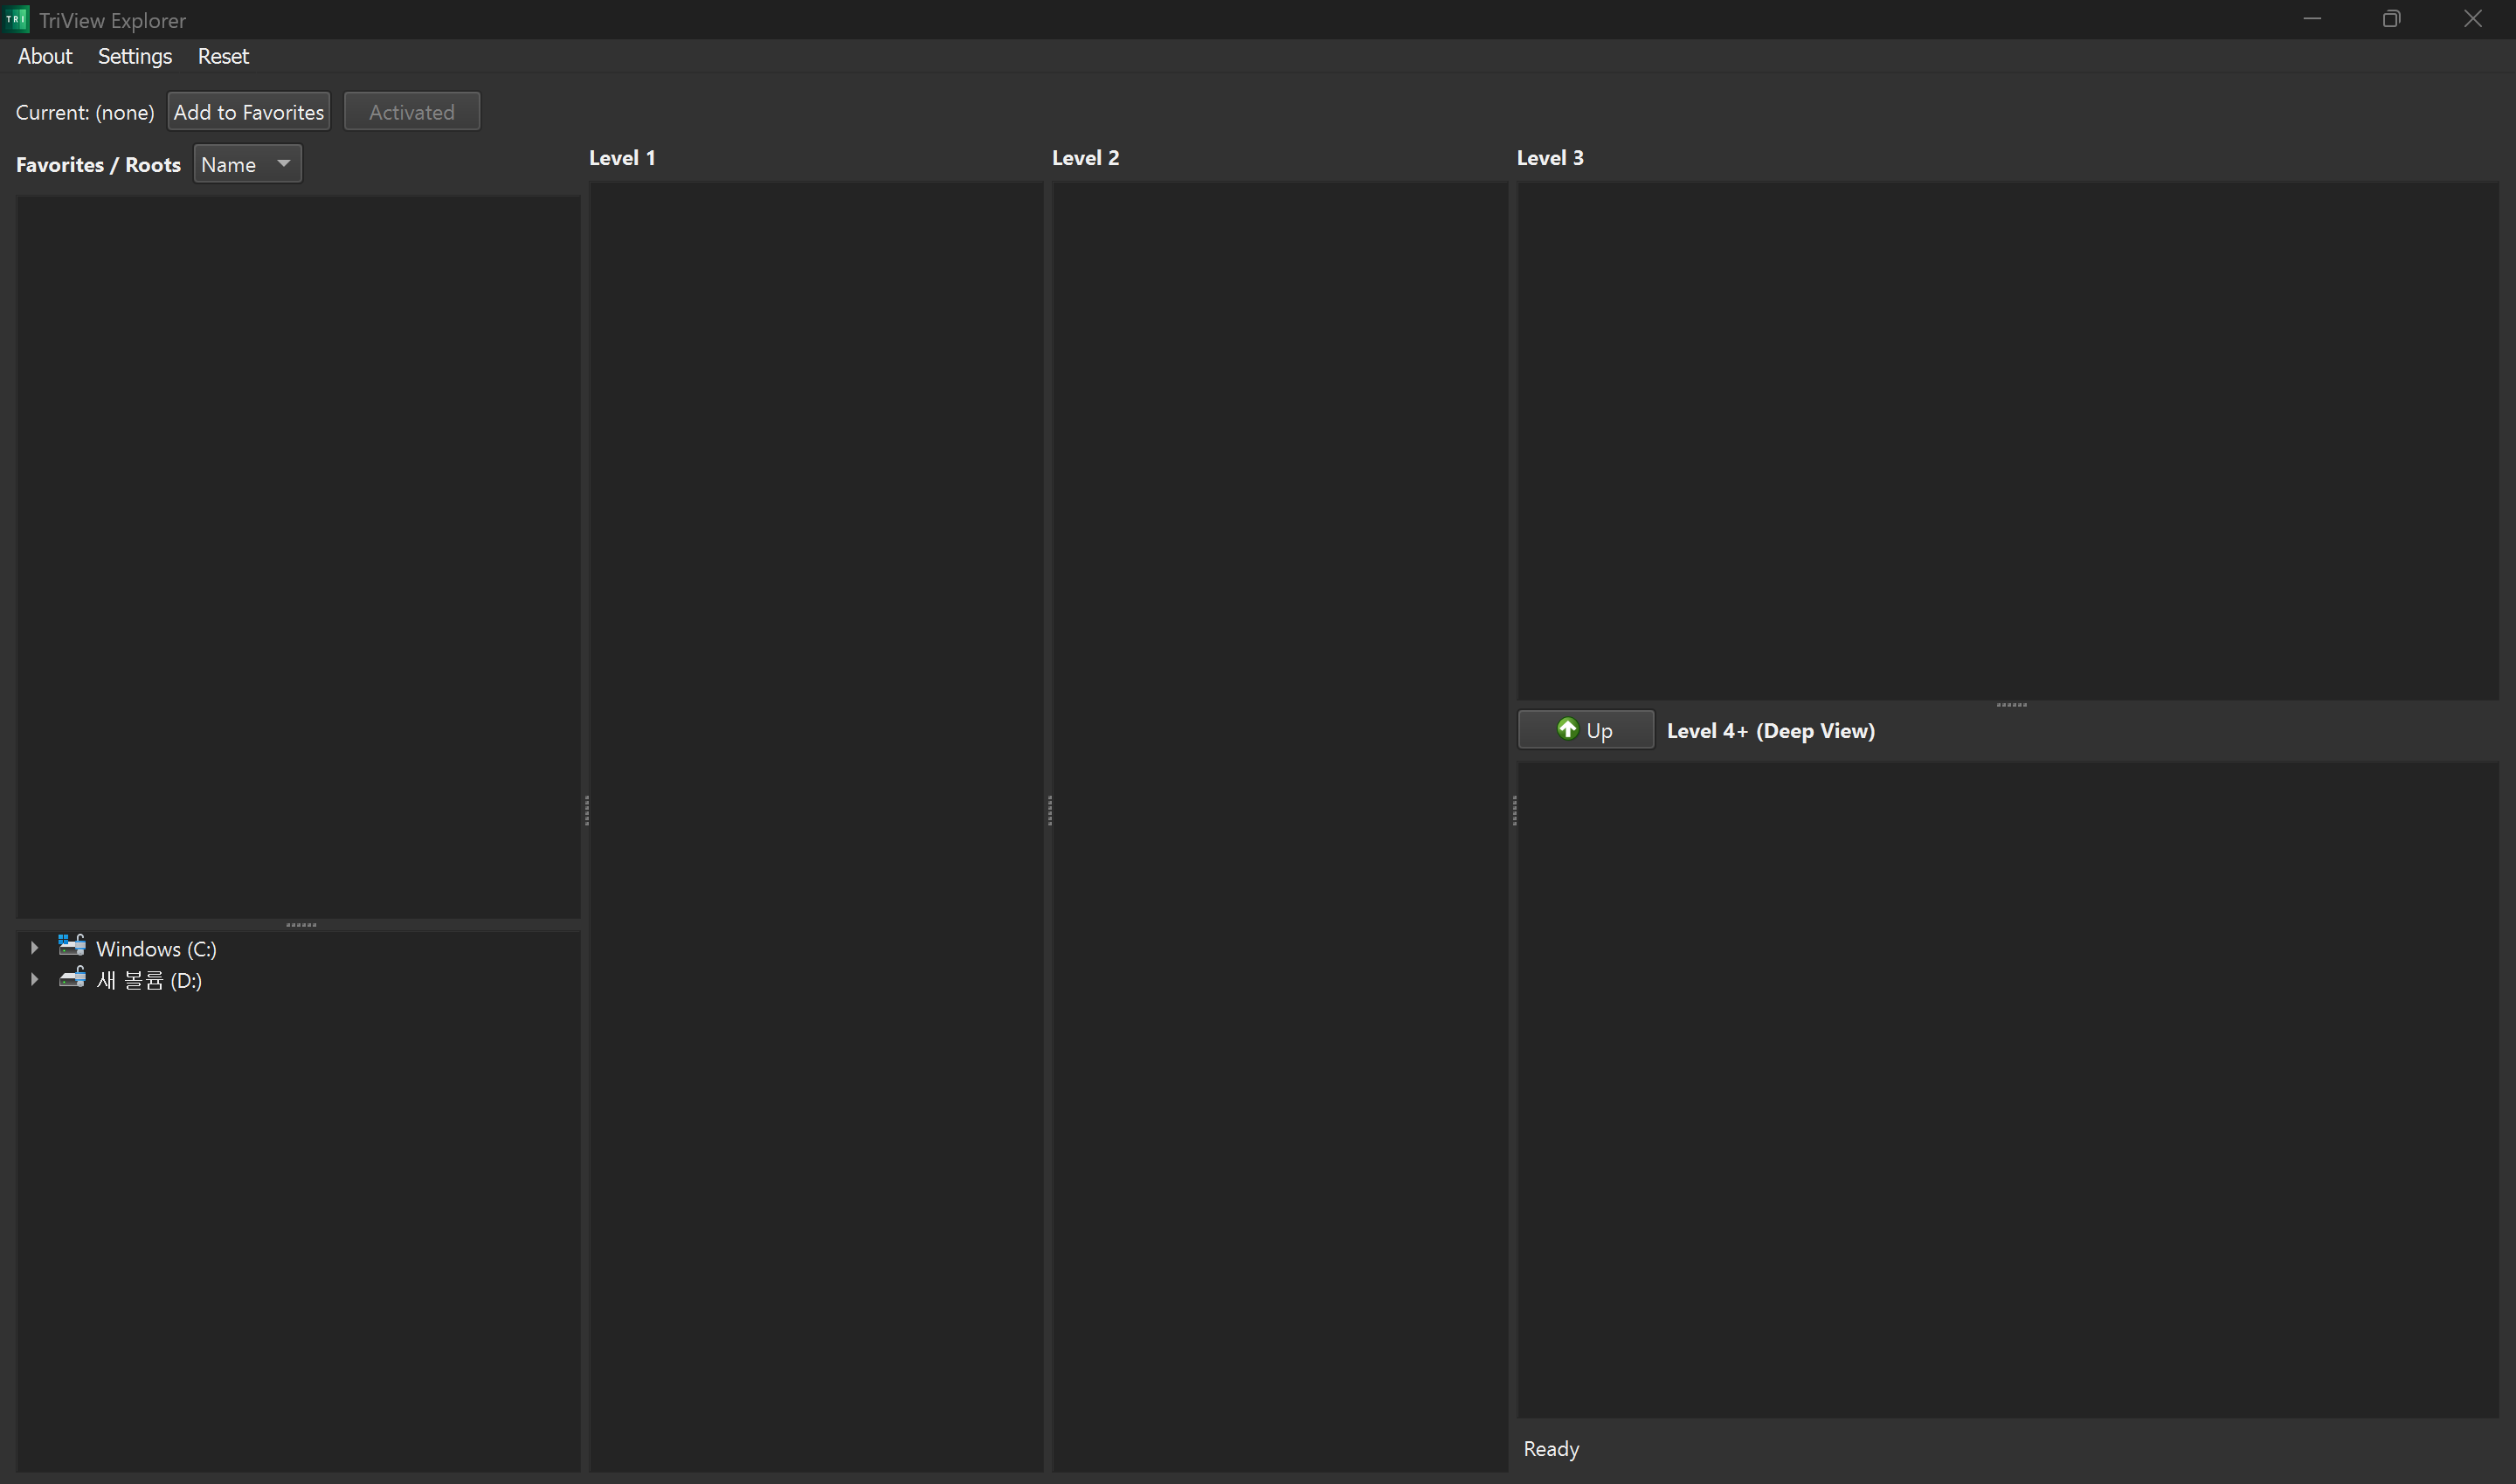The width and height of the screenshot is (2516, 1484).
Task: Maximize the TriView Explorer window
Action: 2391,19
